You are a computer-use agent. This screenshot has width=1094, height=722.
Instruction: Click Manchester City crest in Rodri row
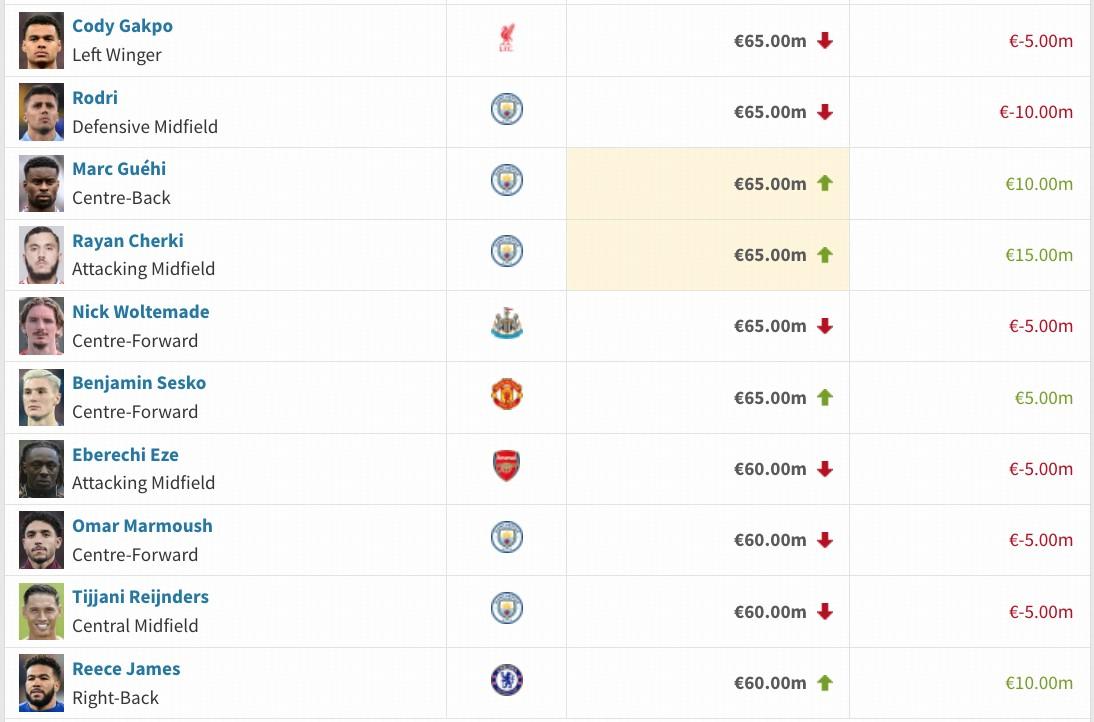point(506,111)
